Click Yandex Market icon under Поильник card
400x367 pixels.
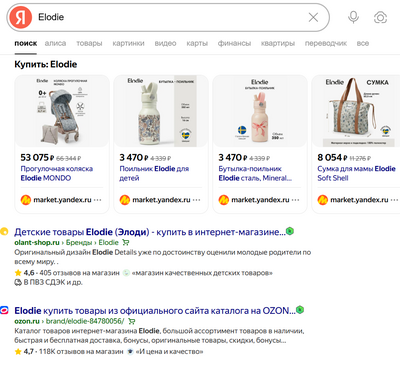(x=125, y=200)
